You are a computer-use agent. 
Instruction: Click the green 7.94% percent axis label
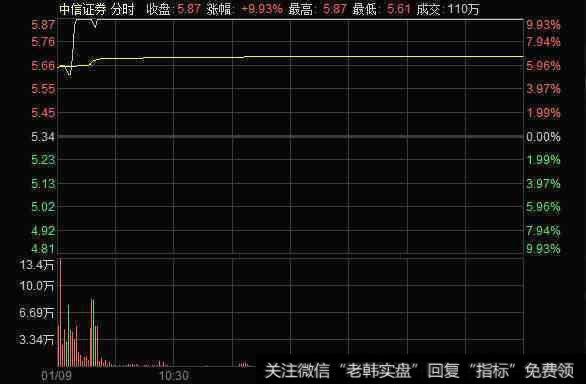[x=543, y=231]
